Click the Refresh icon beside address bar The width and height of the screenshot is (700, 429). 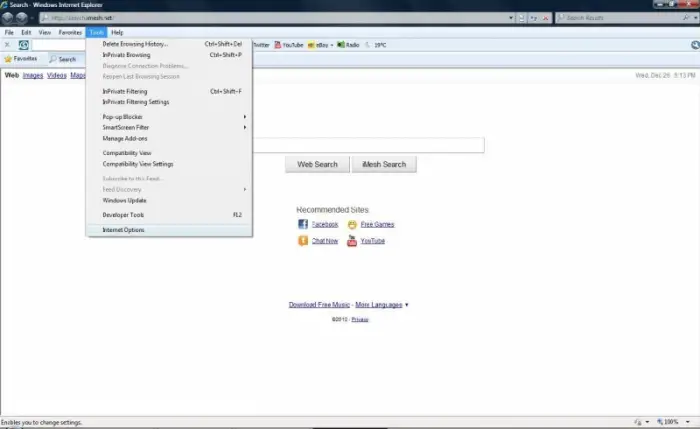pyautogui.click(x=533, y=18)
